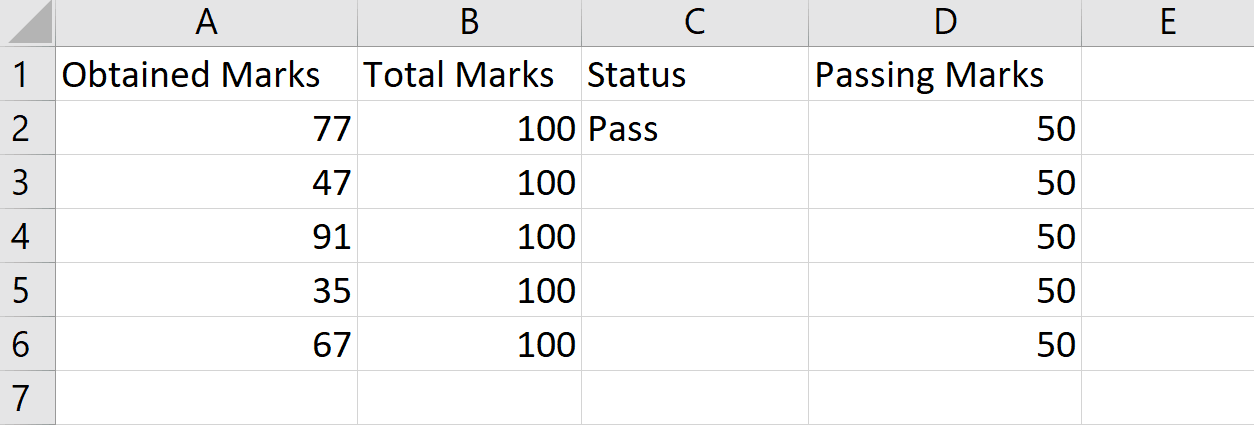1254x425 pixels.
Task: Select row 3 header
Action: pos(27,182)
